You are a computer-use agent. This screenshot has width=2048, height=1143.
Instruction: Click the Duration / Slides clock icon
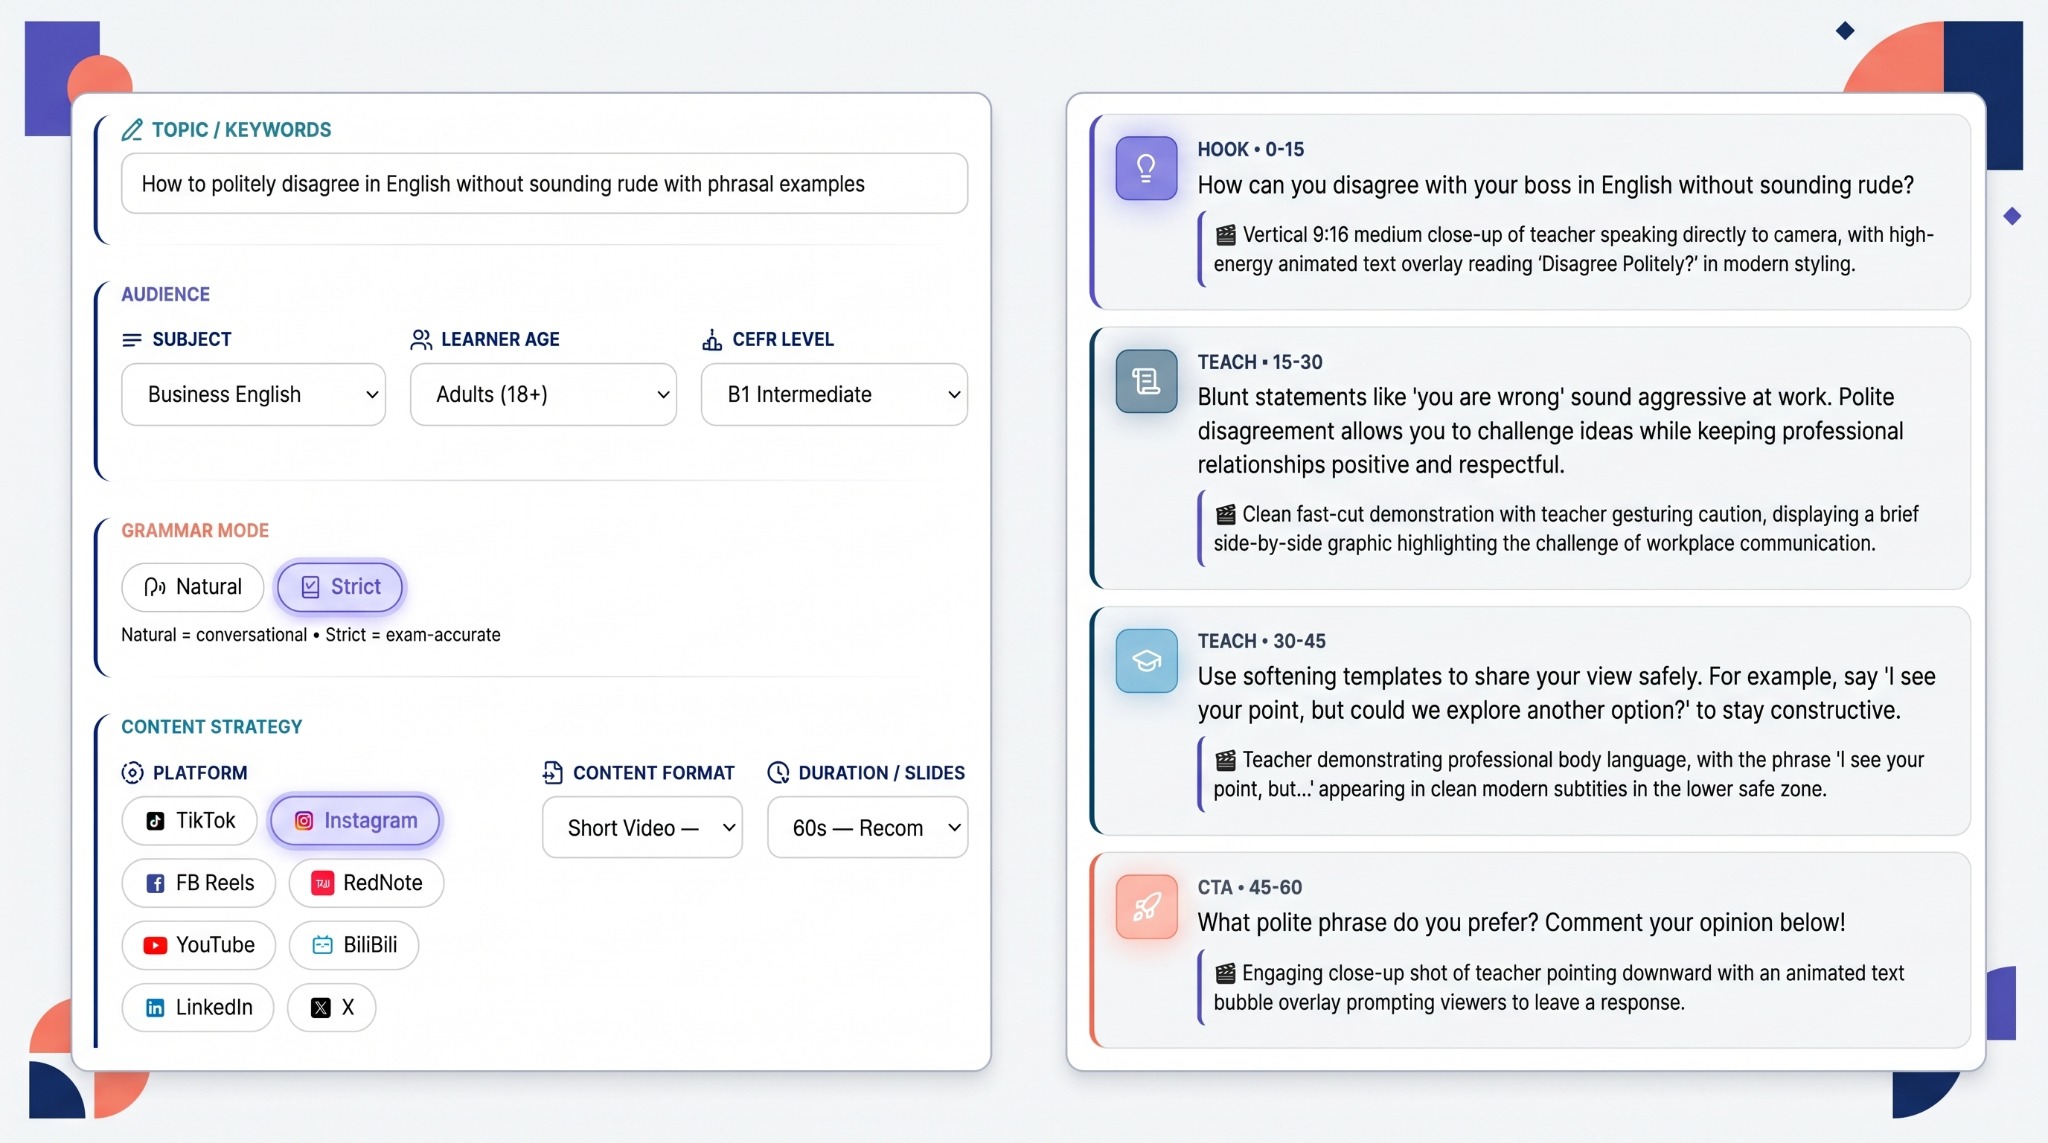(778, 773)
